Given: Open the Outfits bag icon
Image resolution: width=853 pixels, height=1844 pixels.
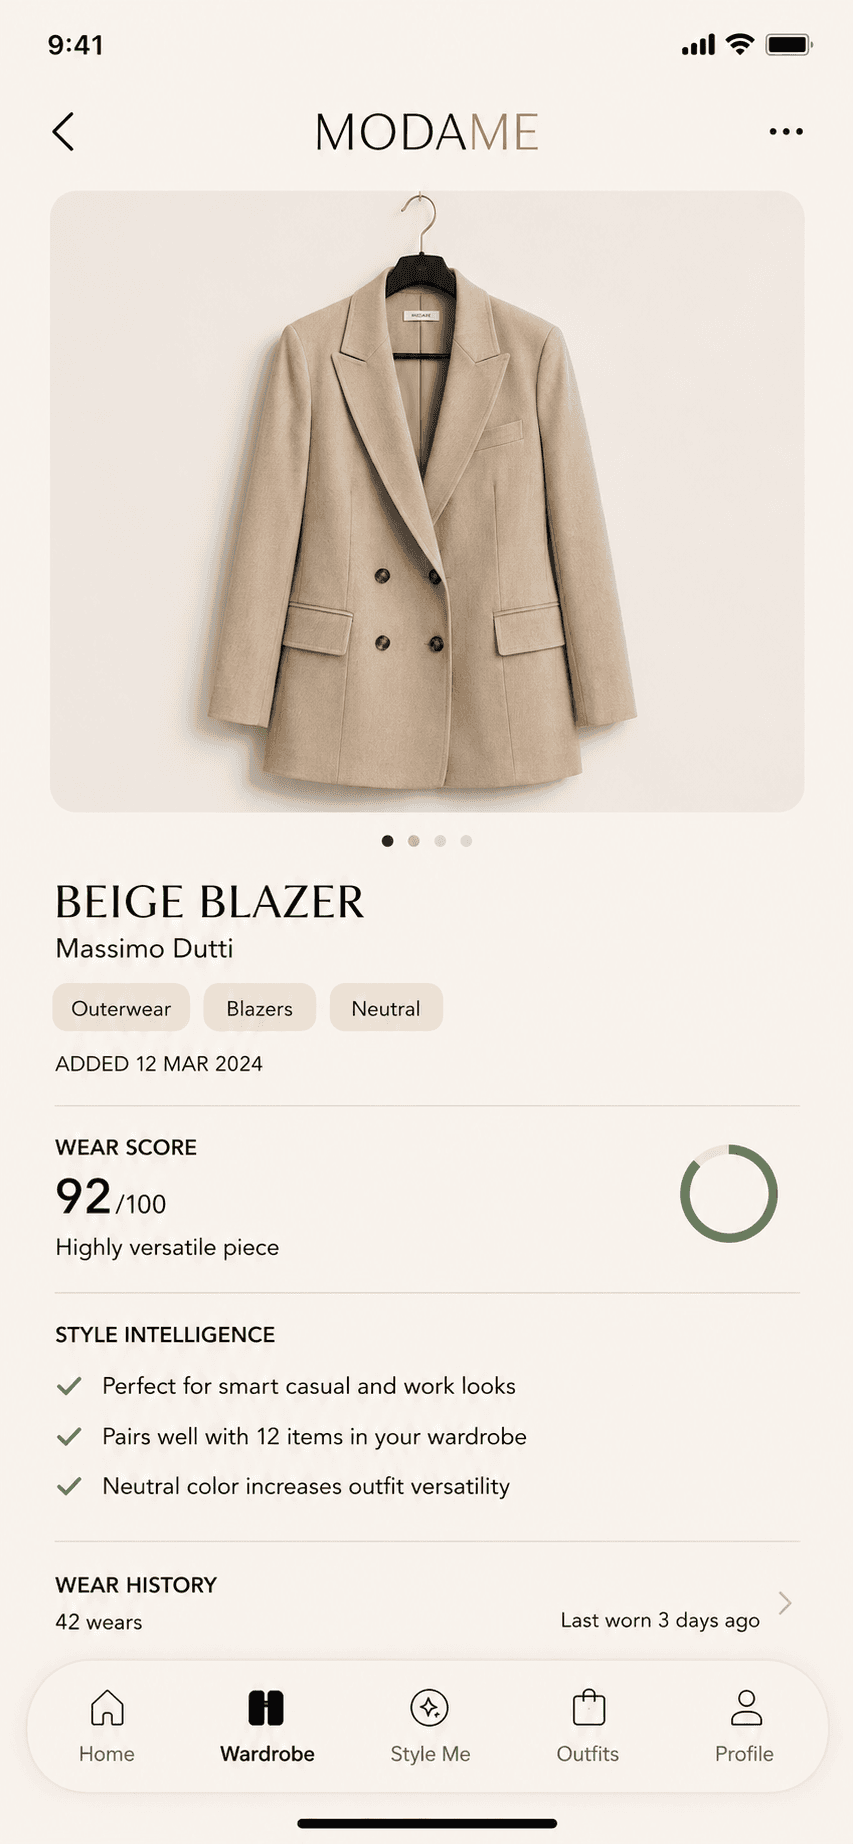Looking at the screenshot, I should (x=589, y=1707).
